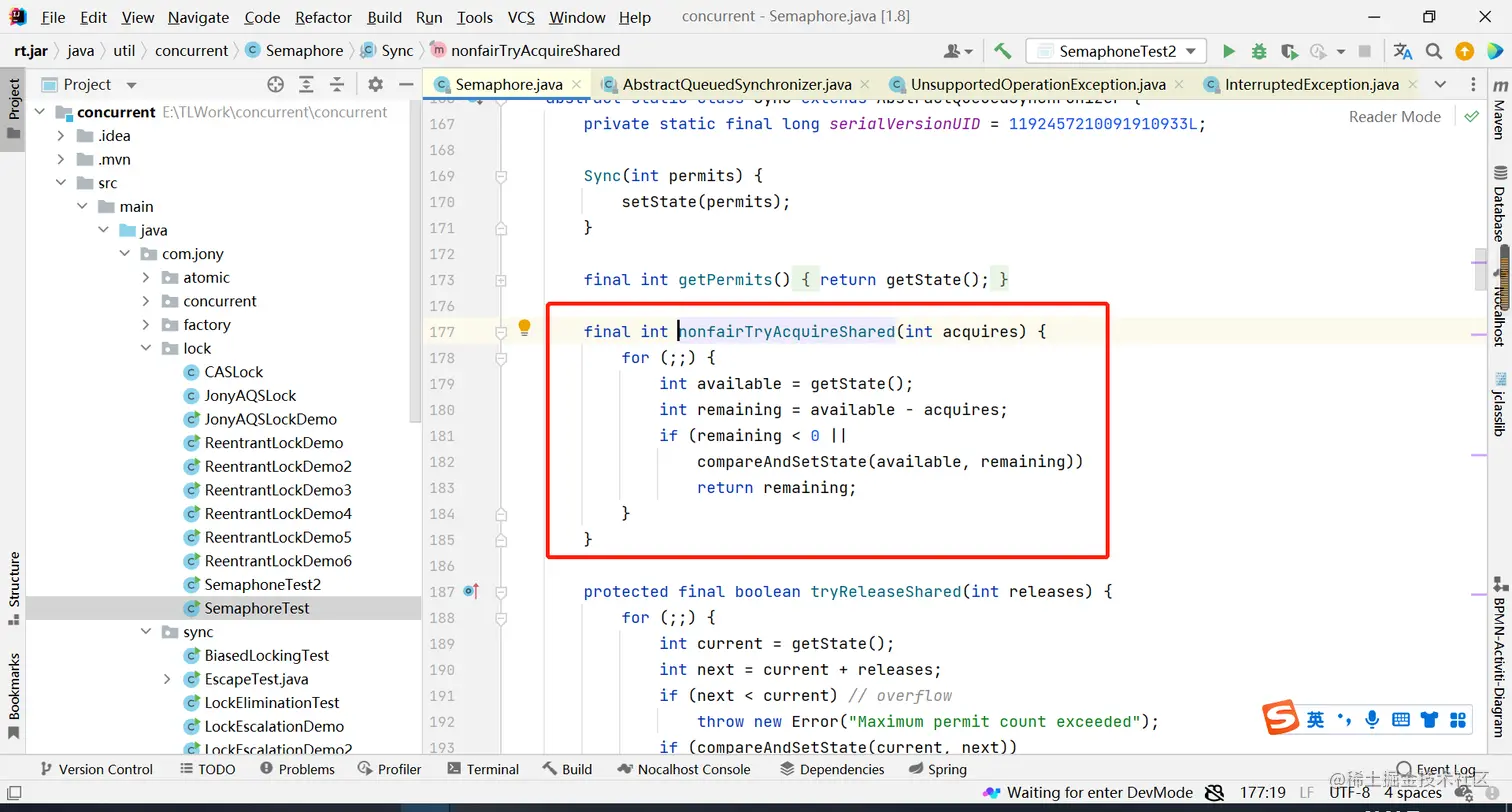Open the SemaphoneTest2 run configuration dropdown
This screenshot has width=1512, height=812.
click(1117, 51)
